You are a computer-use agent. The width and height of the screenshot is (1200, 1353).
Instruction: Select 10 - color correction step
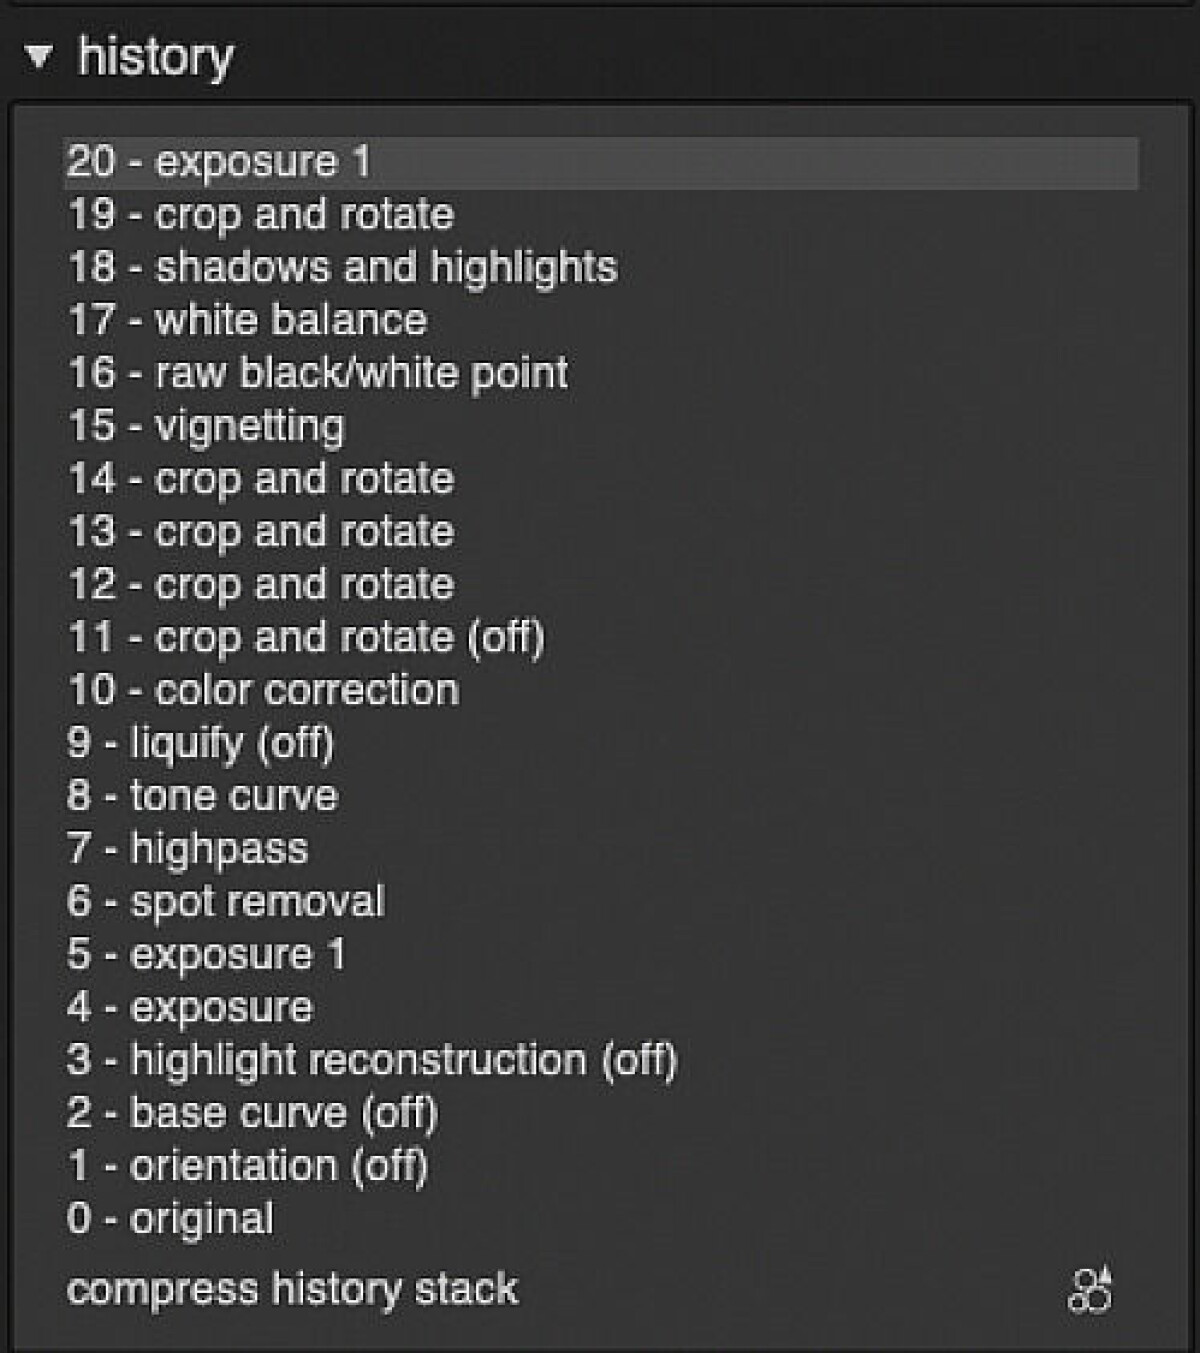(x=601, y=691)
